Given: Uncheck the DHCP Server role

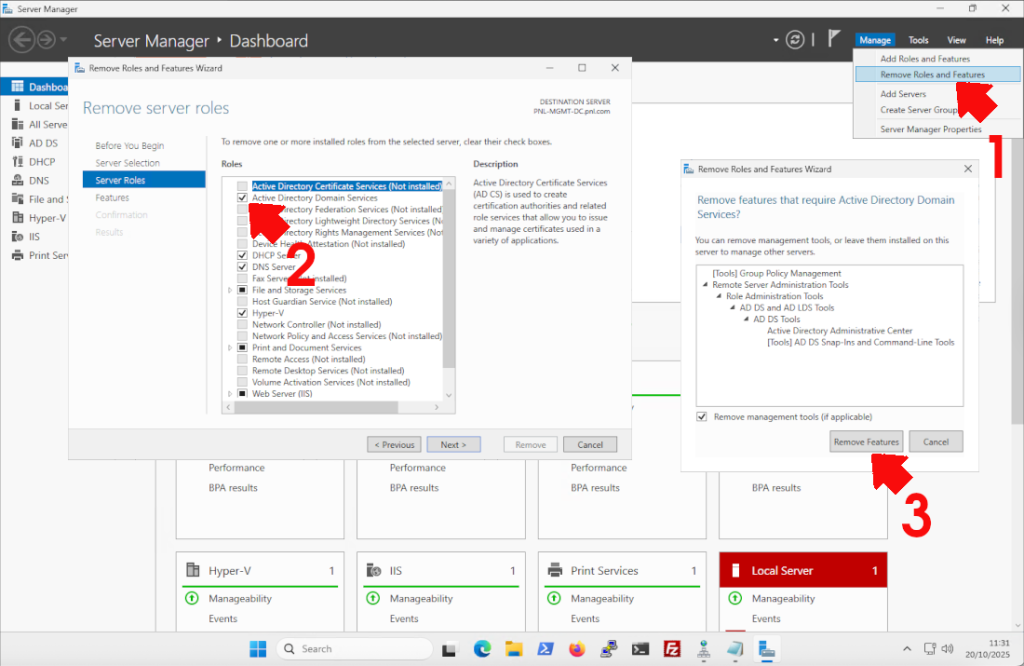Looking at the screenshot, I should 241,256.
